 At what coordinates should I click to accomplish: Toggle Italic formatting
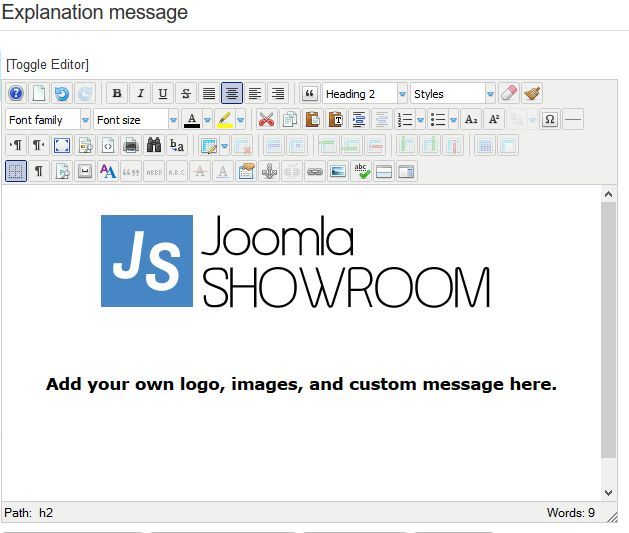(140, 93)
